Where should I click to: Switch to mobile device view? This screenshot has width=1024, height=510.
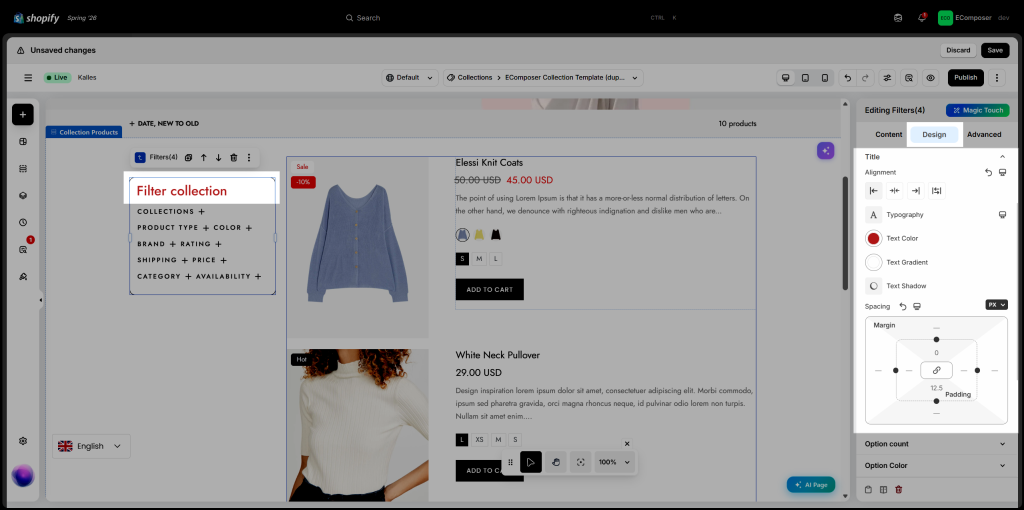[x=825, y=78]
